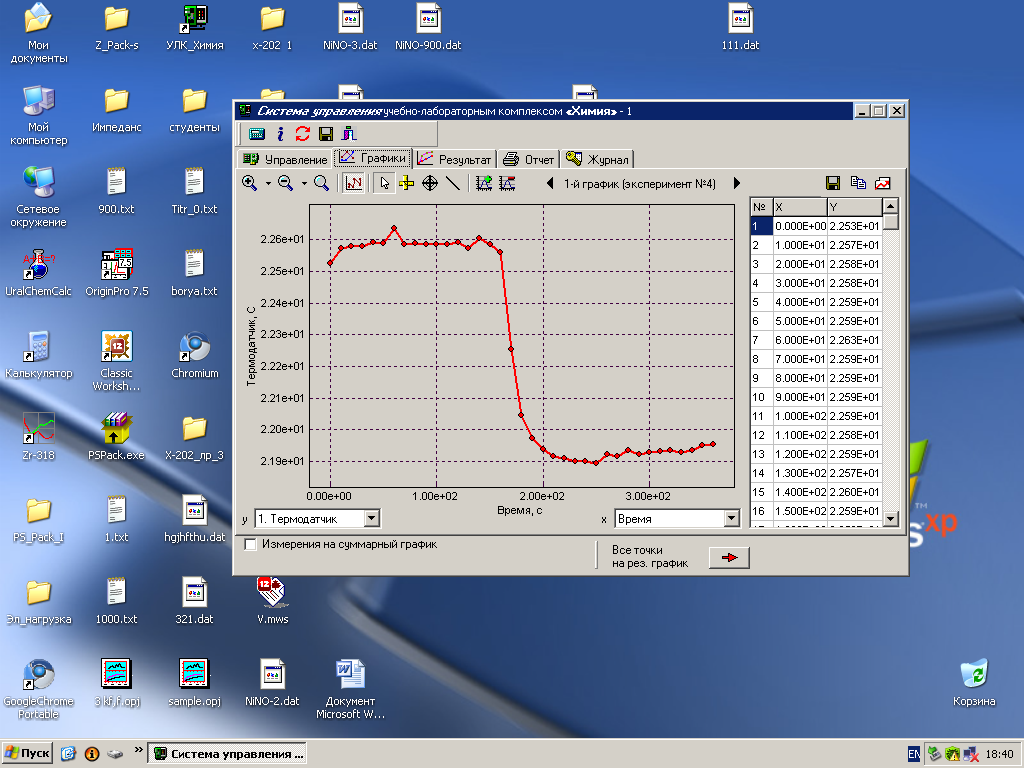
Task: Select the UralChemCalc desktop icon
Action: 39,272
